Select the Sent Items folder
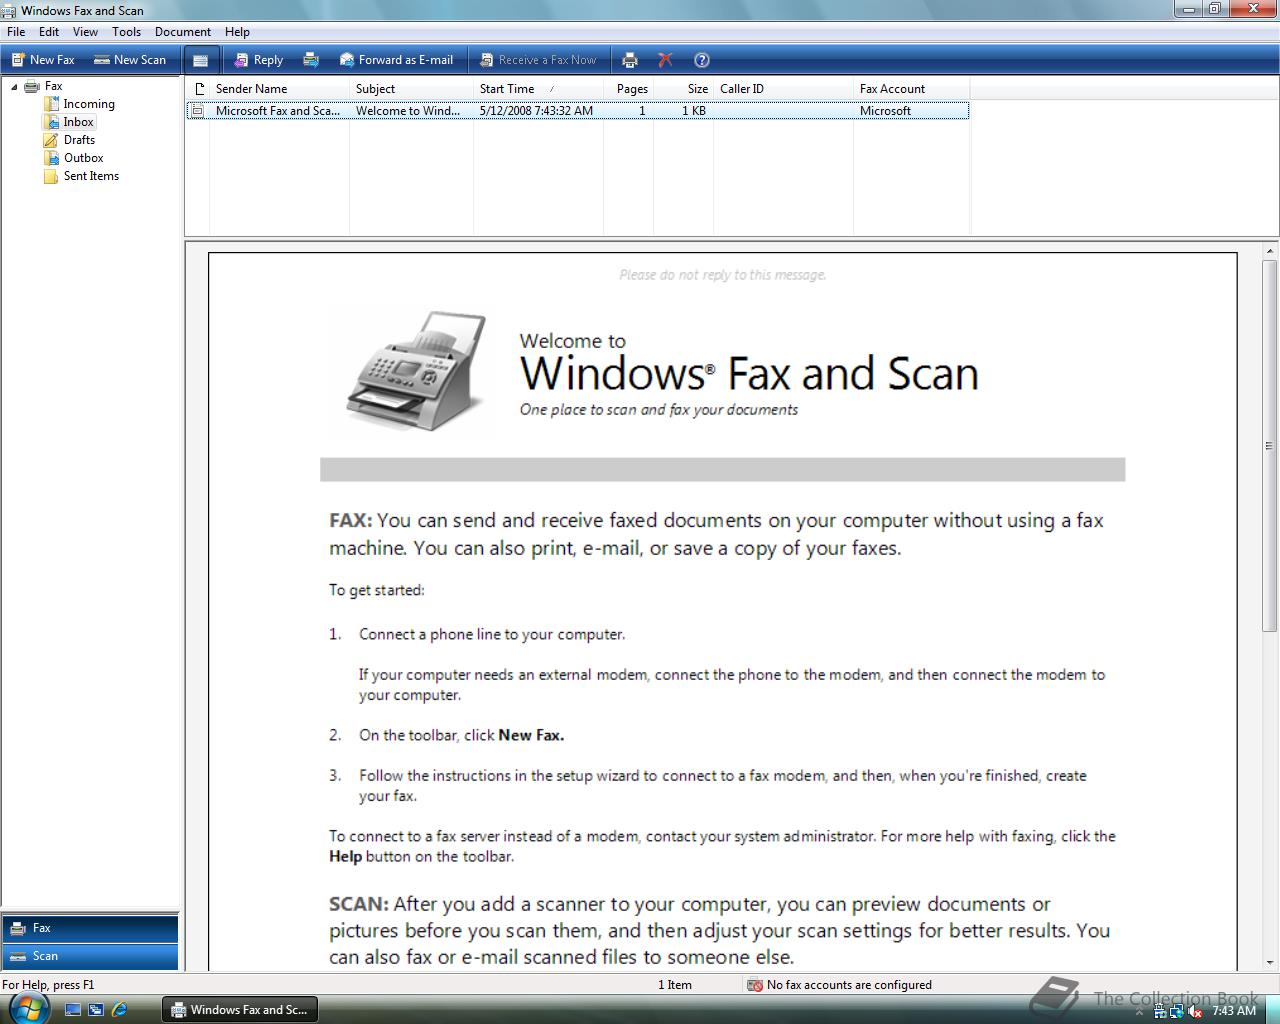 (91, 176)
